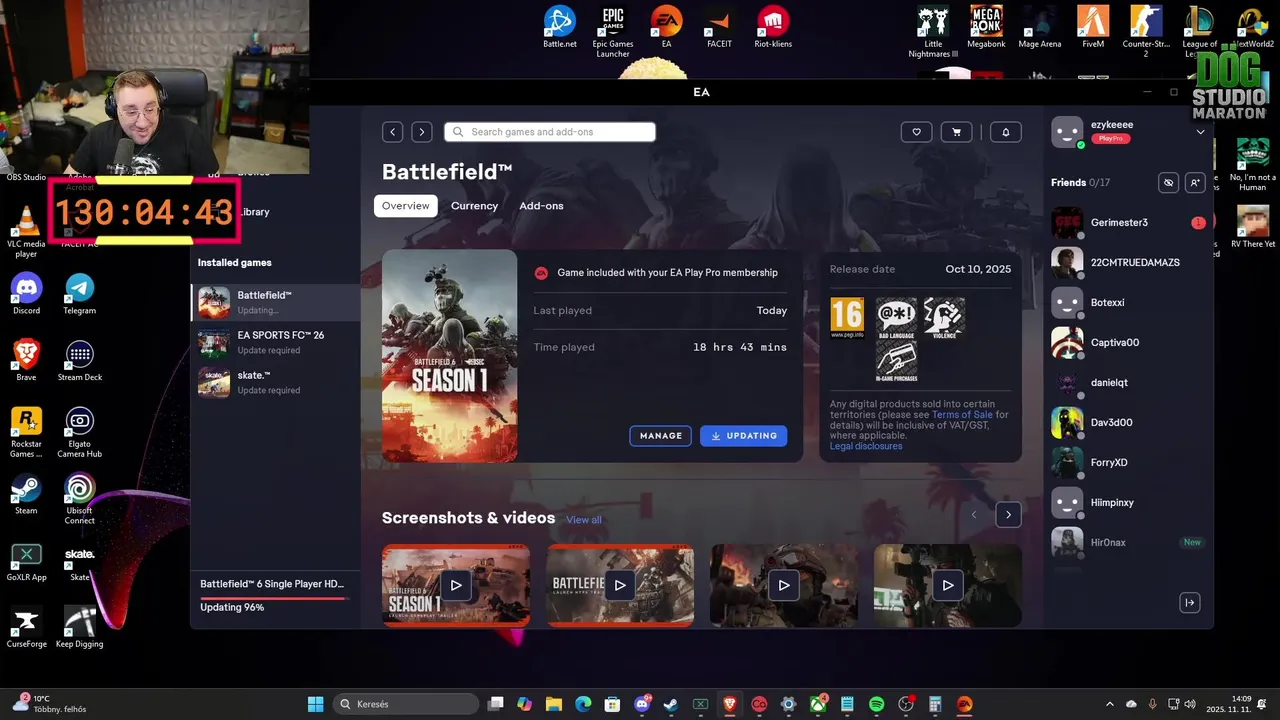The height and width of the screenshot is (720, 1280).
Task: Open Stream Deck desktop icon
Action: (x=80, y=360)
